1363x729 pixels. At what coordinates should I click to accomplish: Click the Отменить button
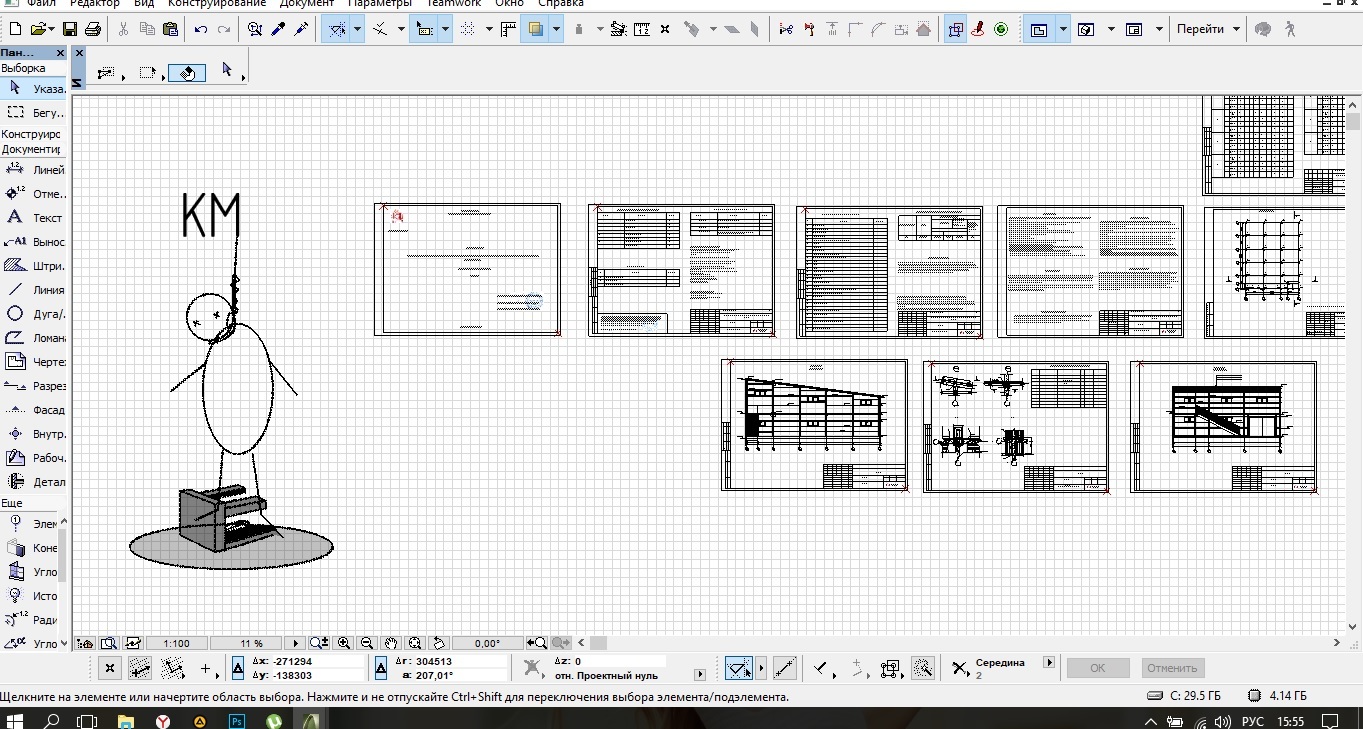1172,668
